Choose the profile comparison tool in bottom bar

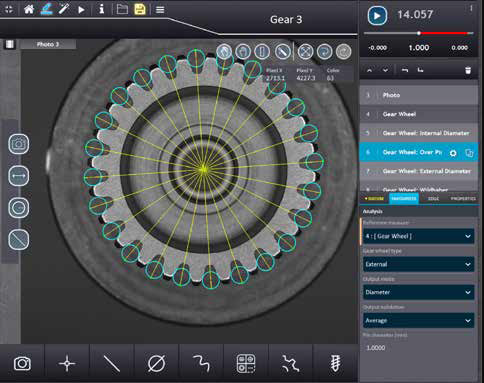click(x=291, y=363)
